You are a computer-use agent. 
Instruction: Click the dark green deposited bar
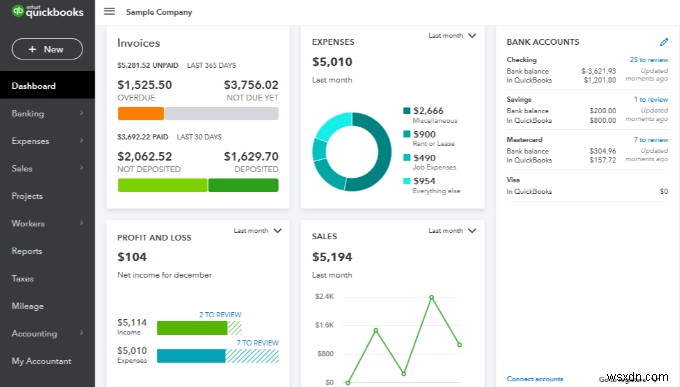(x=243, y=185)
